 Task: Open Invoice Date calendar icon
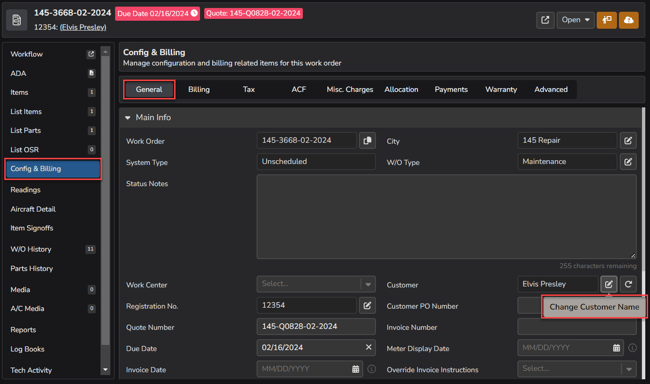point(355,369)
